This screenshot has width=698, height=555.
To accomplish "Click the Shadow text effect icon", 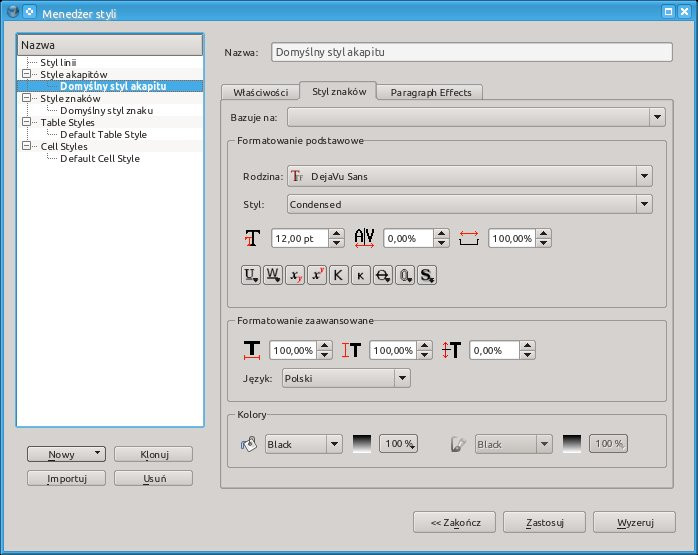I will (x=427, y=275).
